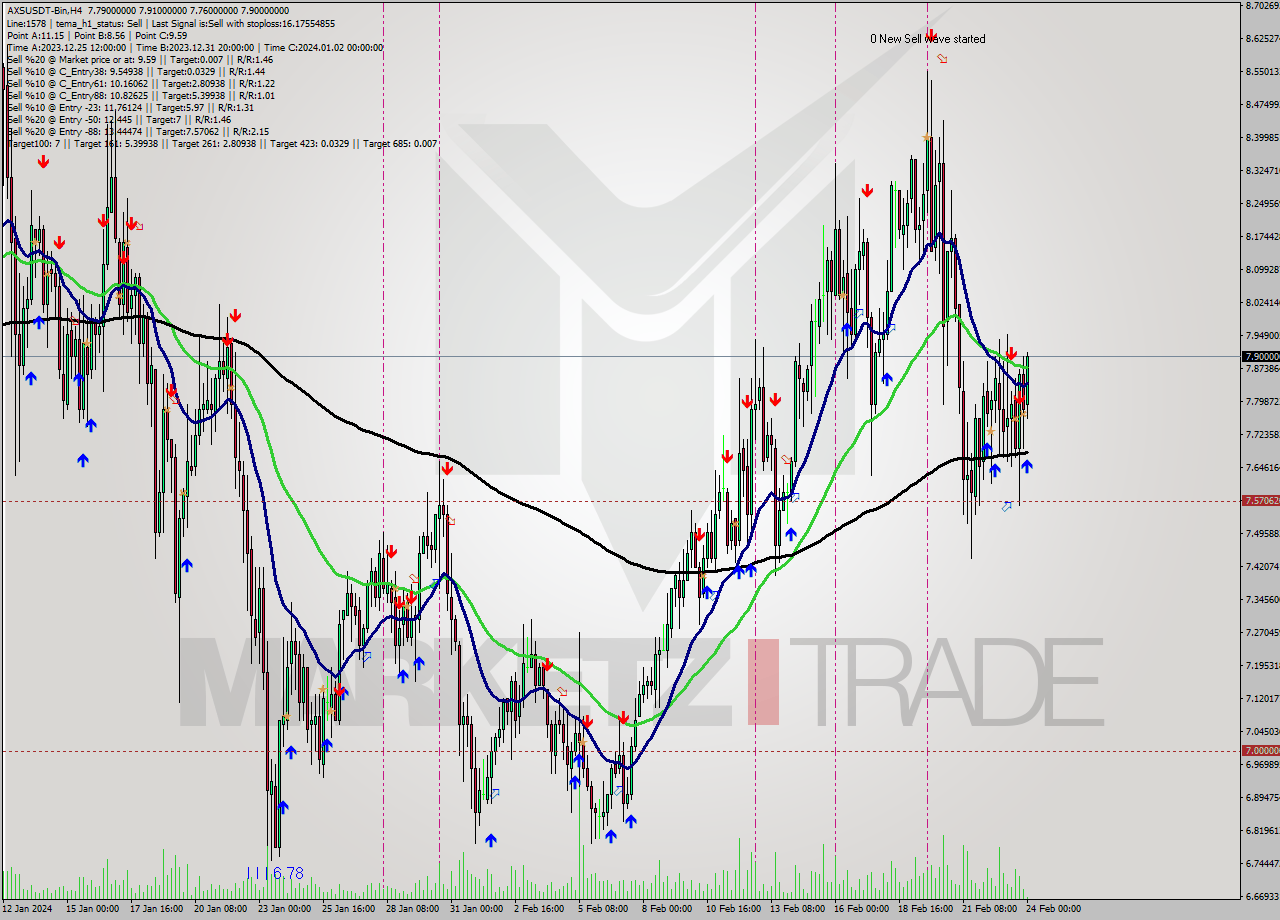Viewport: 1280px width, 920px height.
Task: Click the 8.2495 price axis label
Action: pos(1263,204)
